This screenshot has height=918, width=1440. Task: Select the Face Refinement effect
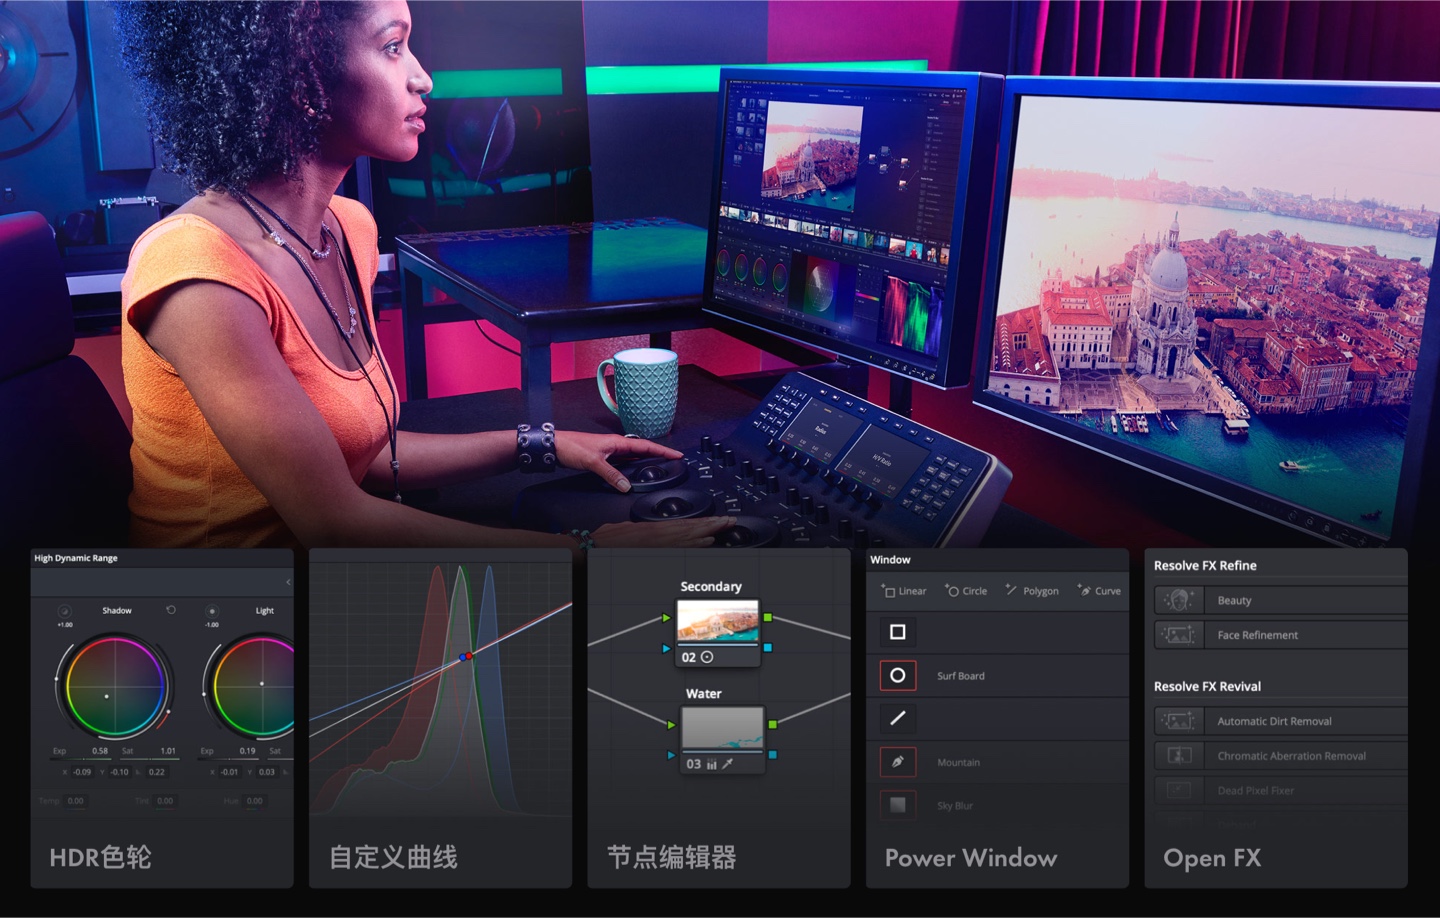(x=1281, y=635)
